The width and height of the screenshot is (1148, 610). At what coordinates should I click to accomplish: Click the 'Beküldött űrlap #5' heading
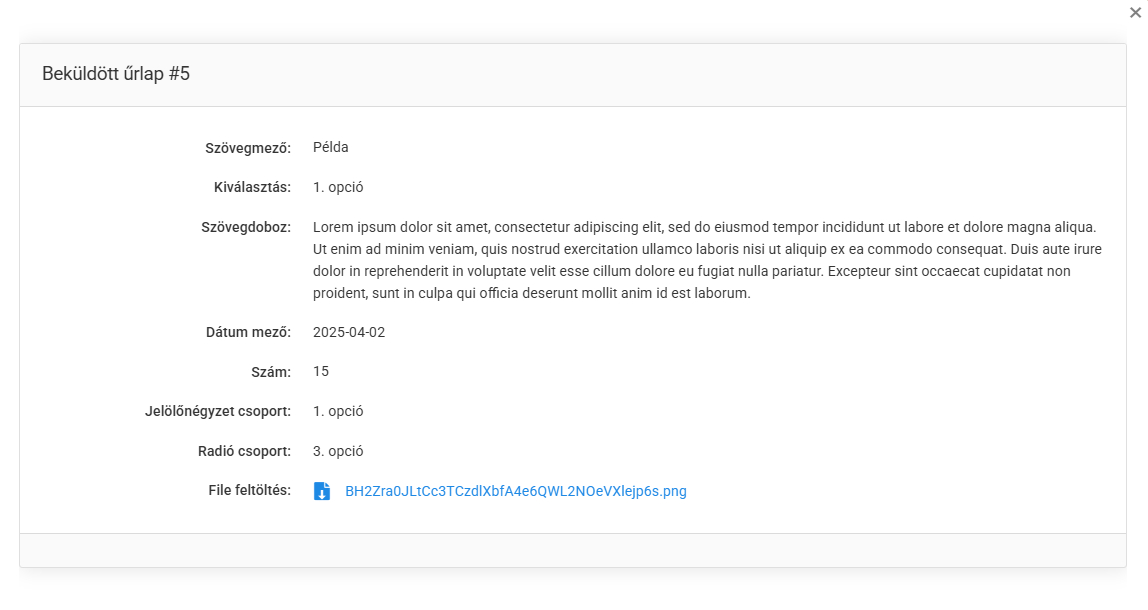click(116, 74)
